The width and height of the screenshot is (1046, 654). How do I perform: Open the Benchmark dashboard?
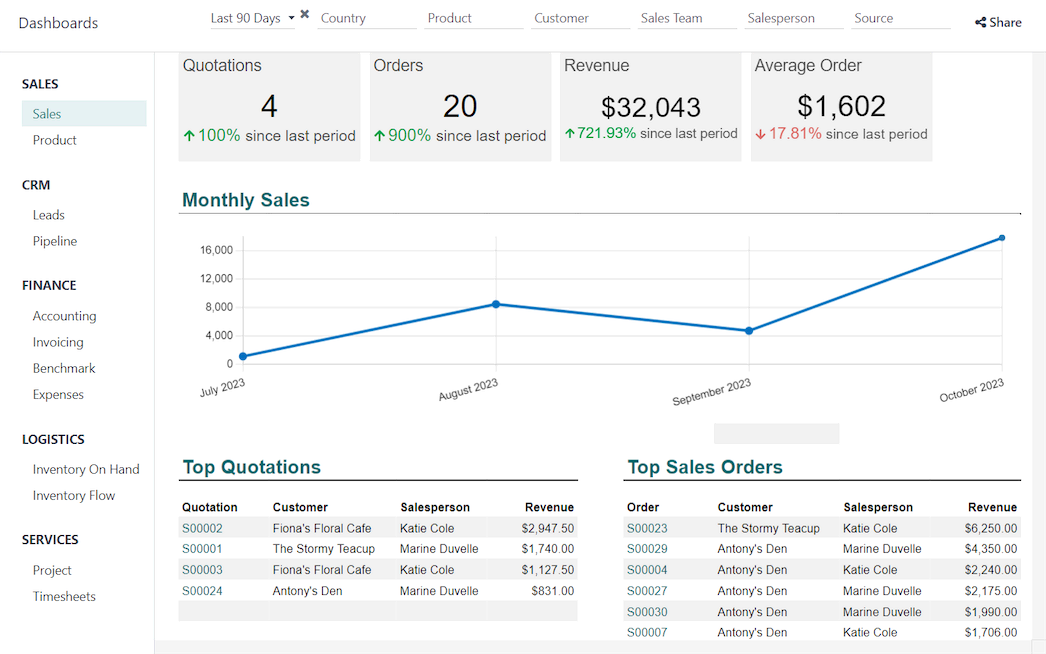click(63, 368)
